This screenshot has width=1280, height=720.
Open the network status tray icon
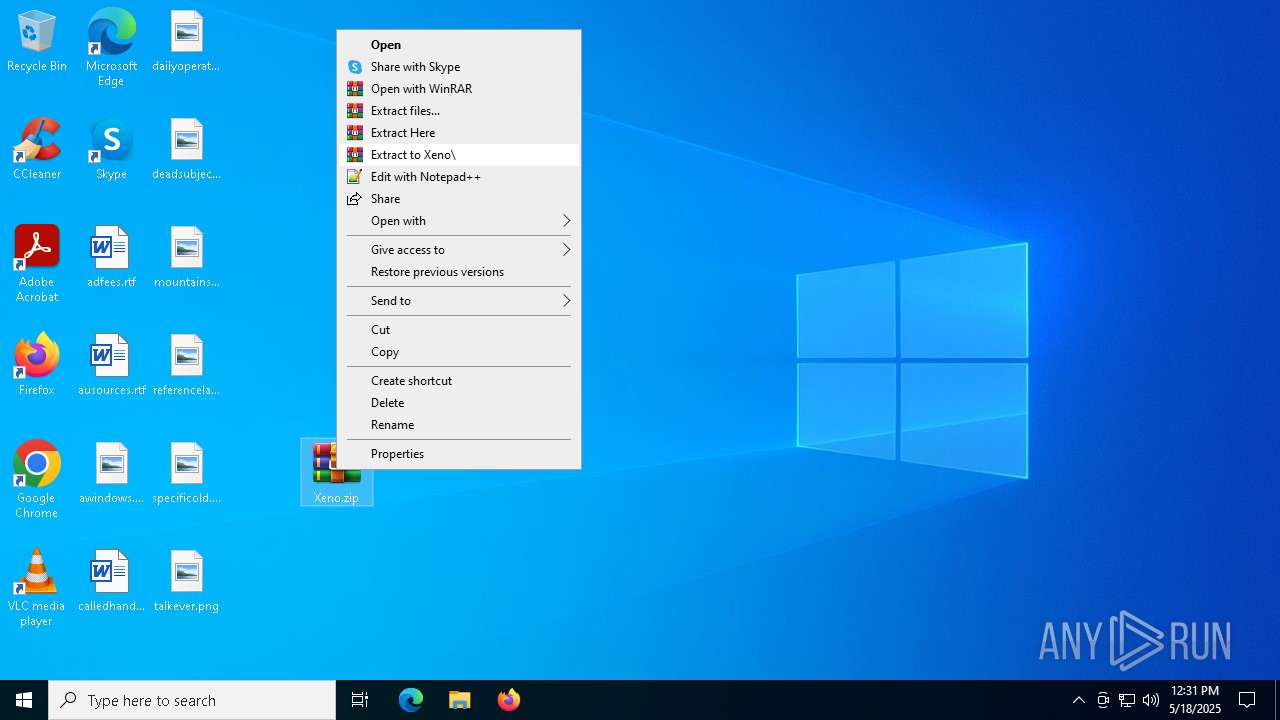point(1127,700)
